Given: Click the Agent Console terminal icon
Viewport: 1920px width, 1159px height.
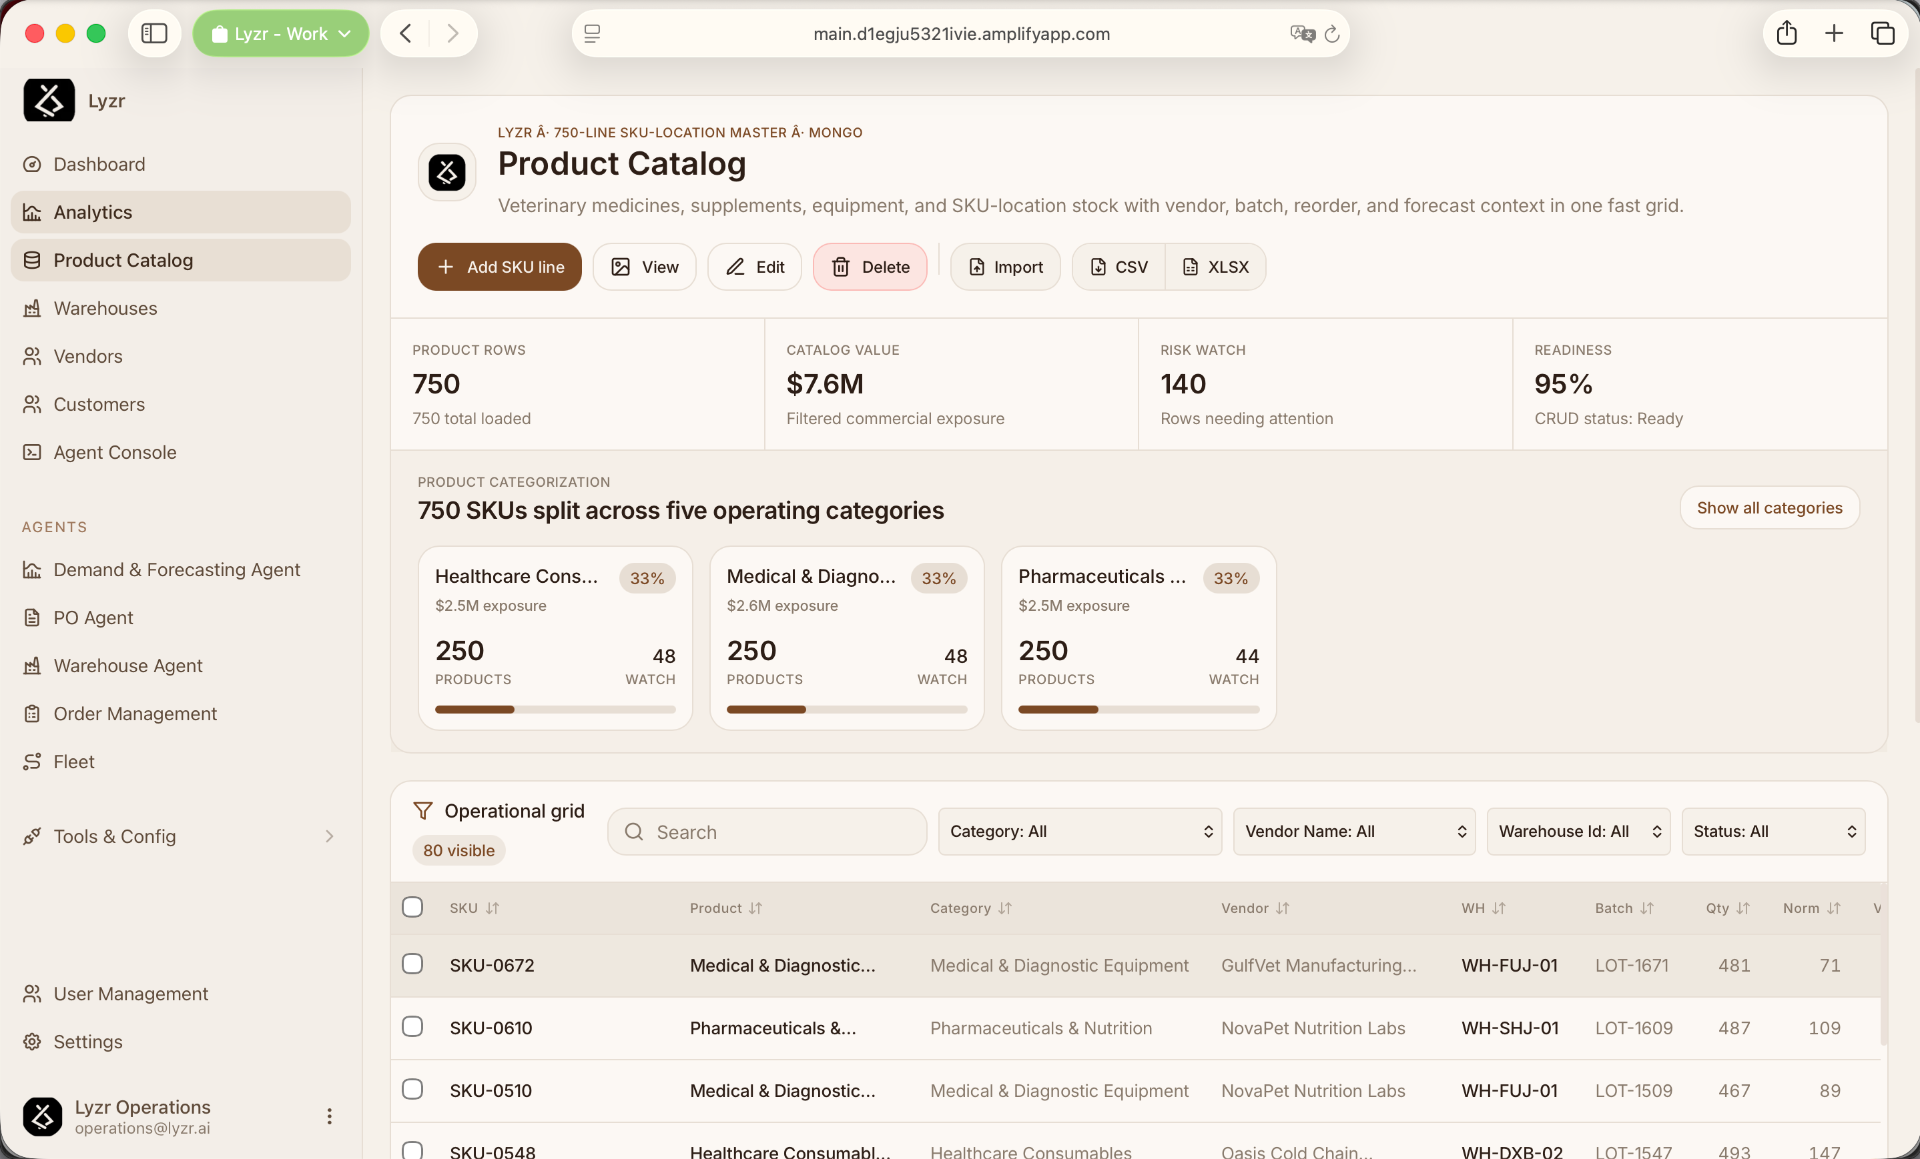Looking at the screenshot, I should click(x=32, y=452).
